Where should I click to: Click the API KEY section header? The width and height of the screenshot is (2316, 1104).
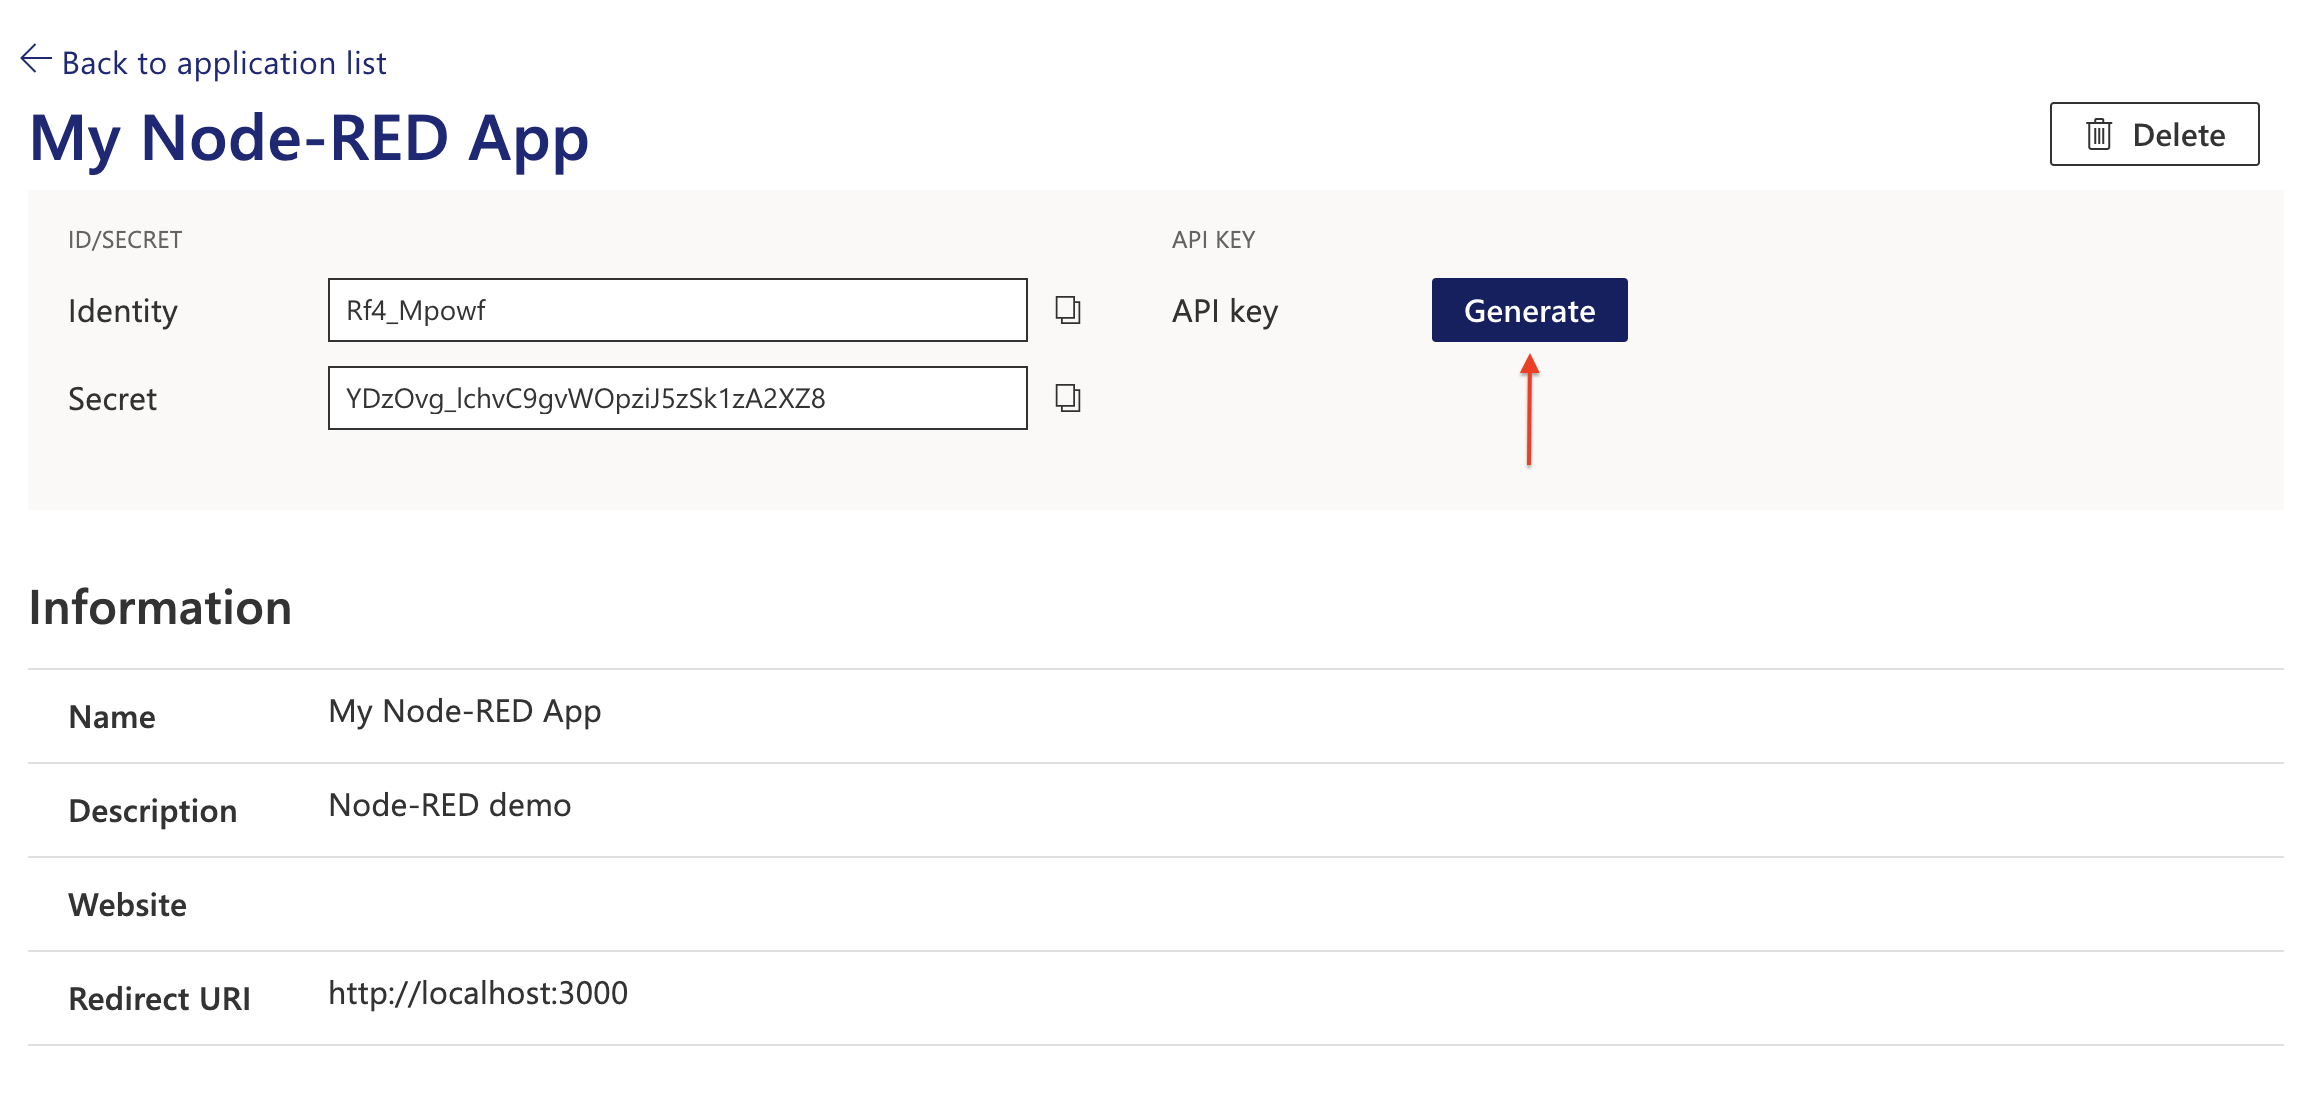tap(1213, 240)
